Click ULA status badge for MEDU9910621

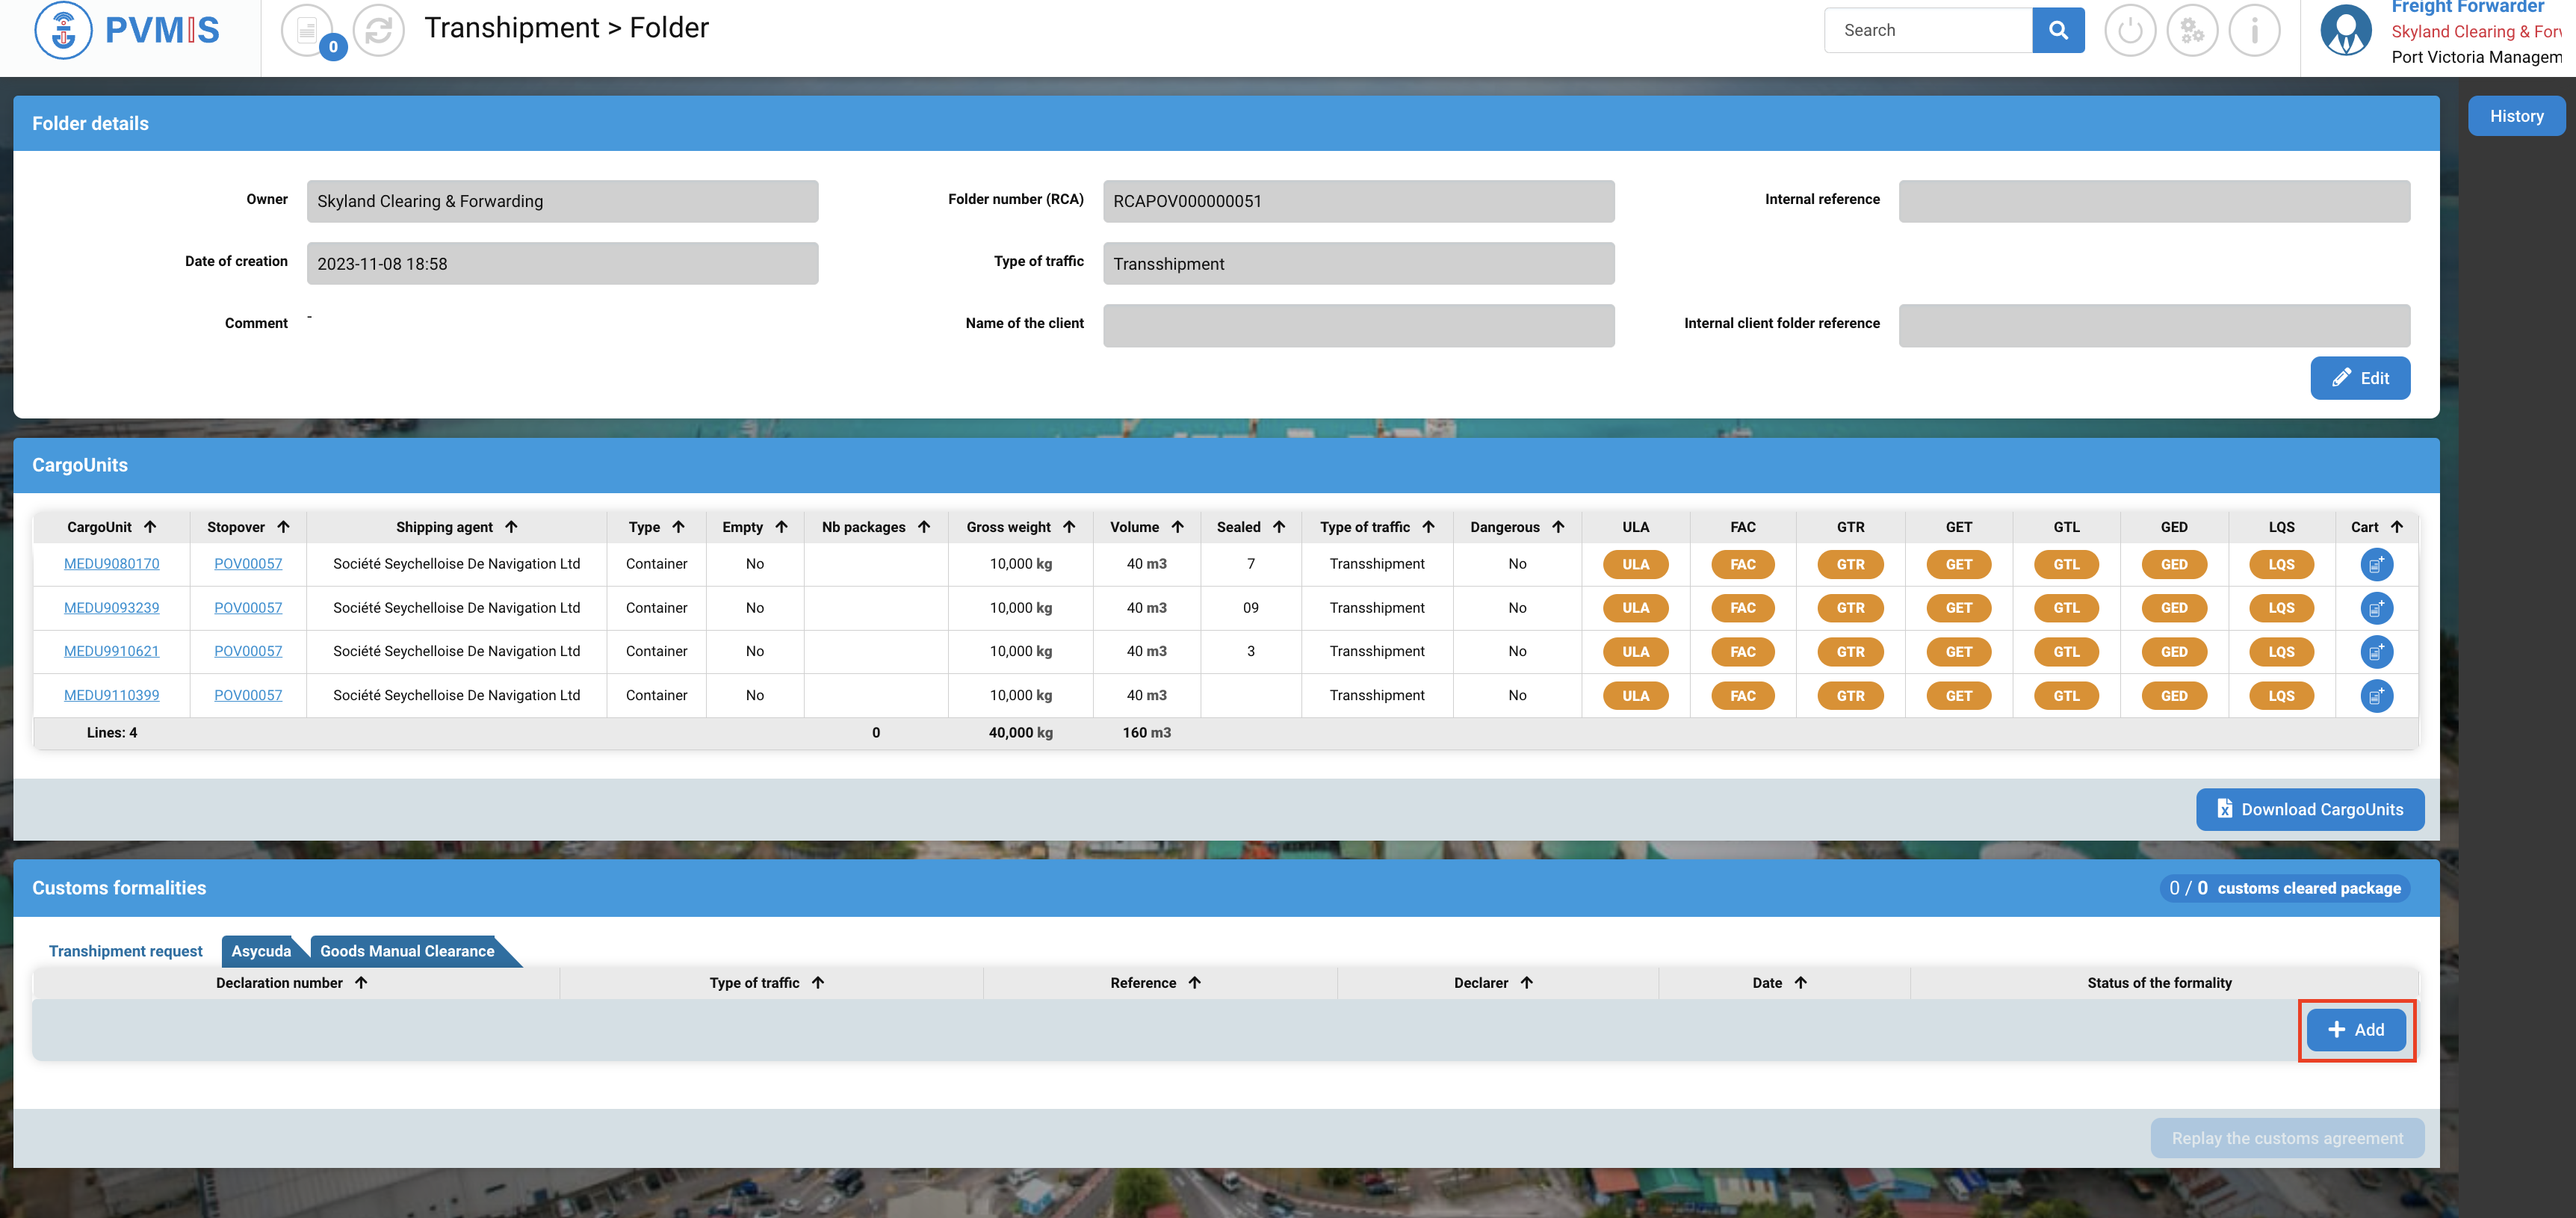point(1635,652)
